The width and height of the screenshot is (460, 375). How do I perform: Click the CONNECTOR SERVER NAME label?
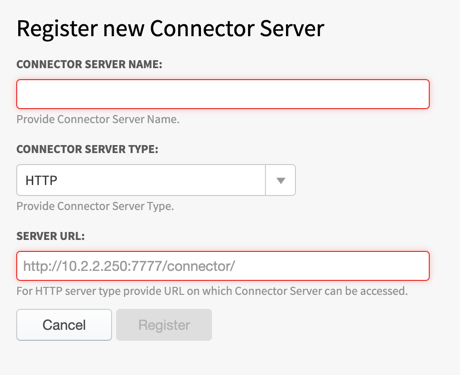pos(89,64)
